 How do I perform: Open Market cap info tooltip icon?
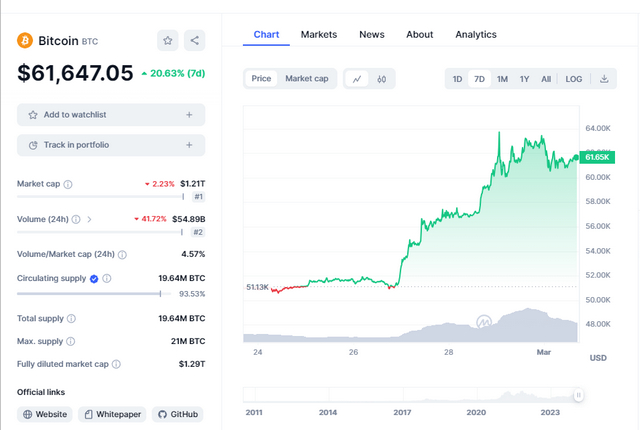point(68,184)
